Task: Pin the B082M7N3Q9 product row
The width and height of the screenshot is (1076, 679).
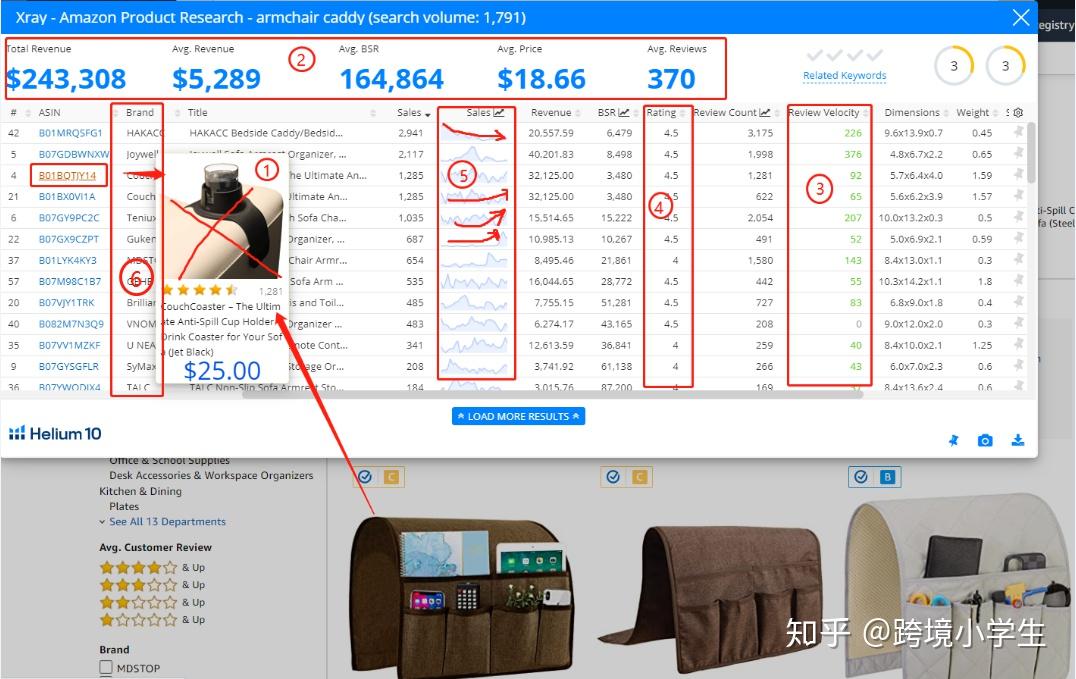Action: coord(1018,322)
